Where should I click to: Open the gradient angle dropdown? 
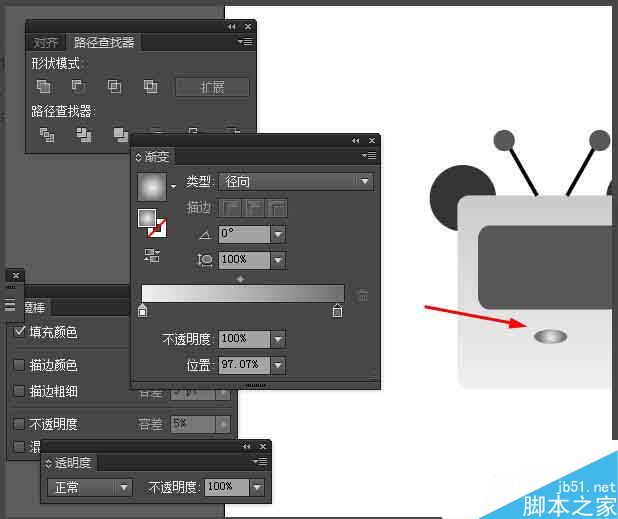click(x=278, y=234)
